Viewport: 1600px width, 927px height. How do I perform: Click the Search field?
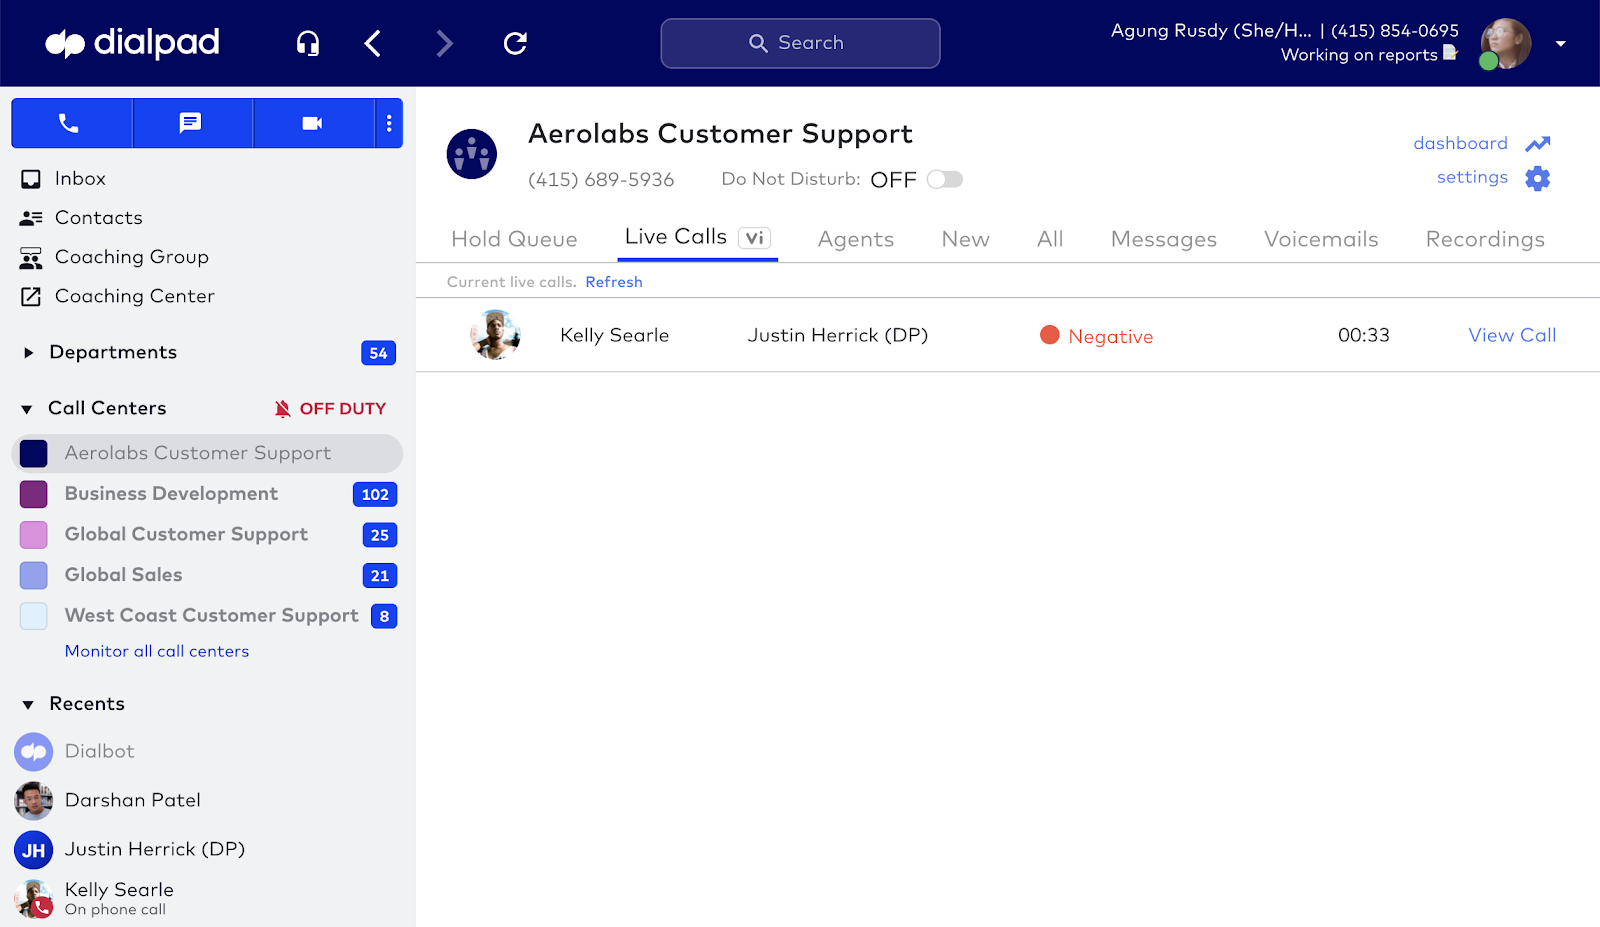[x=800, y=43]
